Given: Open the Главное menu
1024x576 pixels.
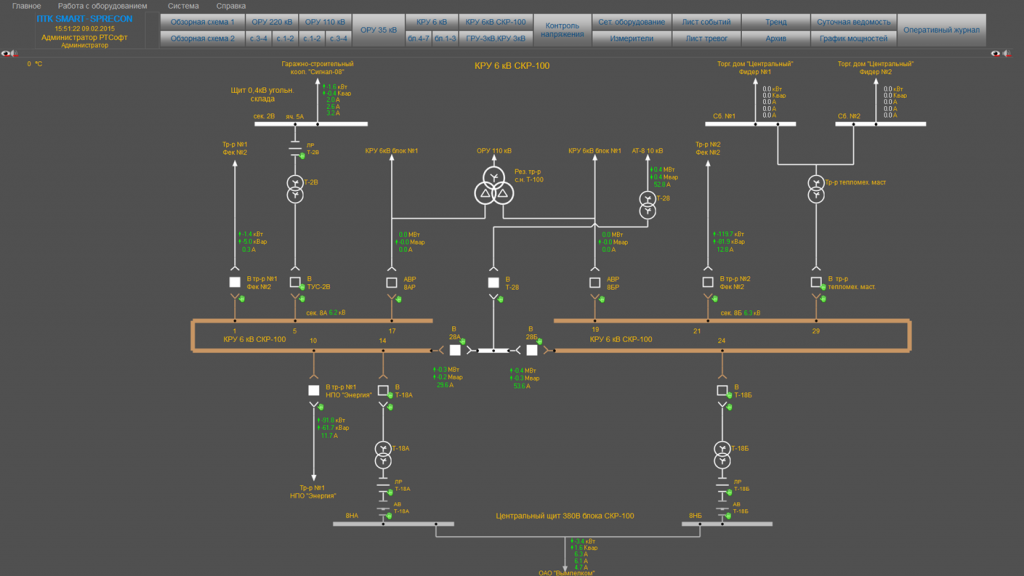Looking at the screenshot, I should 27,6.
